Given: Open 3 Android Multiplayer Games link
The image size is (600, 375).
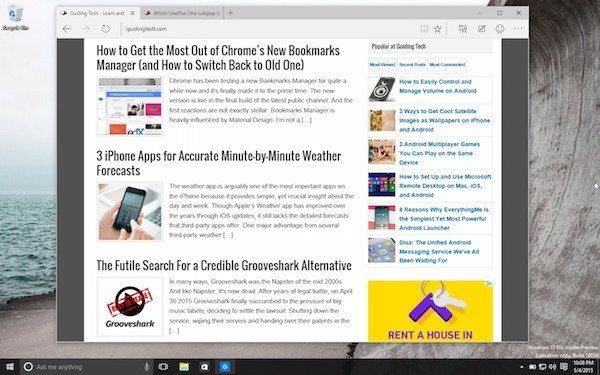Looking at the screenshot, I should 439,153.
